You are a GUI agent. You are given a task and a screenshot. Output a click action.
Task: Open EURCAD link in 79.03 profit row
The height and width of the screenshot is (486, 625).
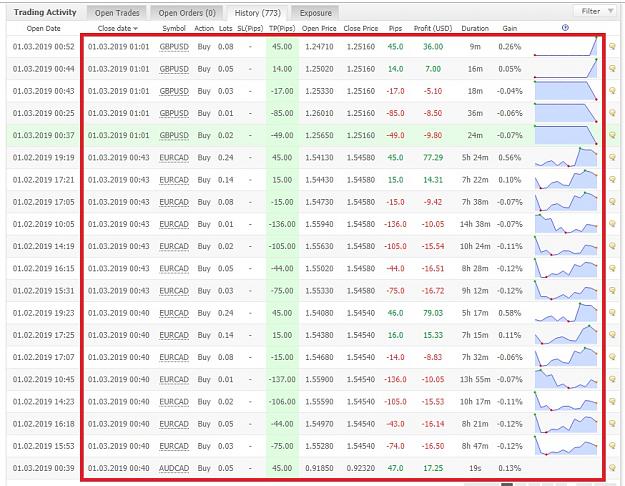(174, 313)
